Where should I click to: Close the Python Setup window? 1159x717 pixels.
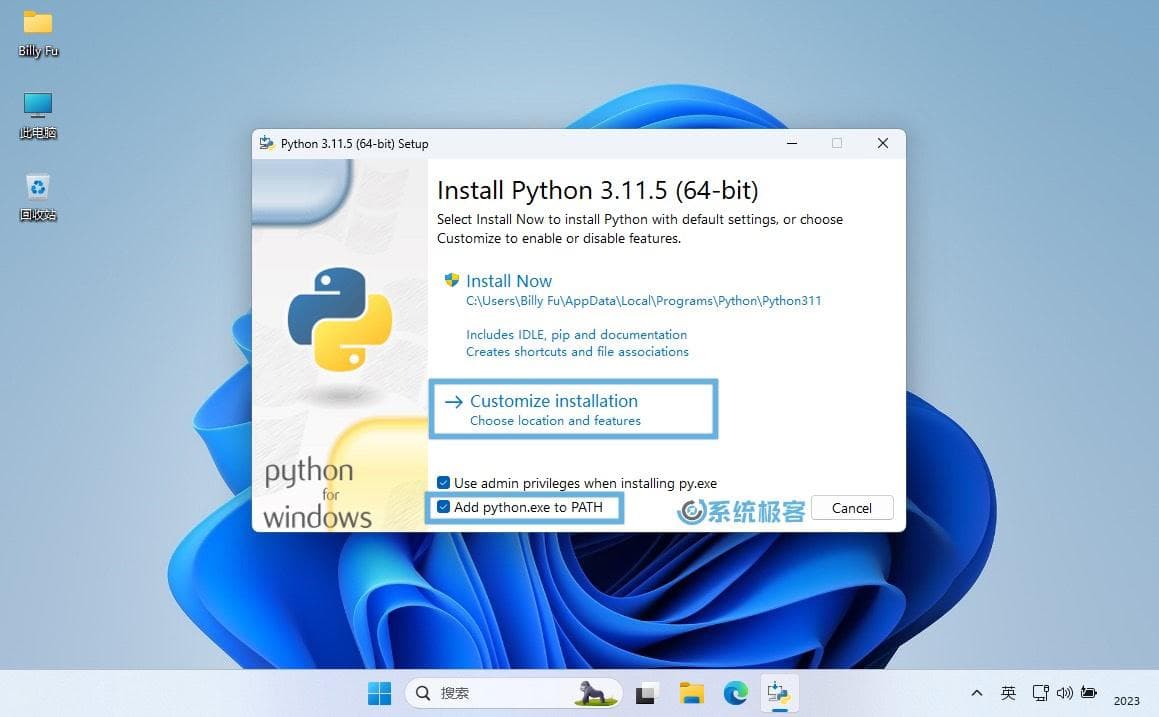point(883,143)
